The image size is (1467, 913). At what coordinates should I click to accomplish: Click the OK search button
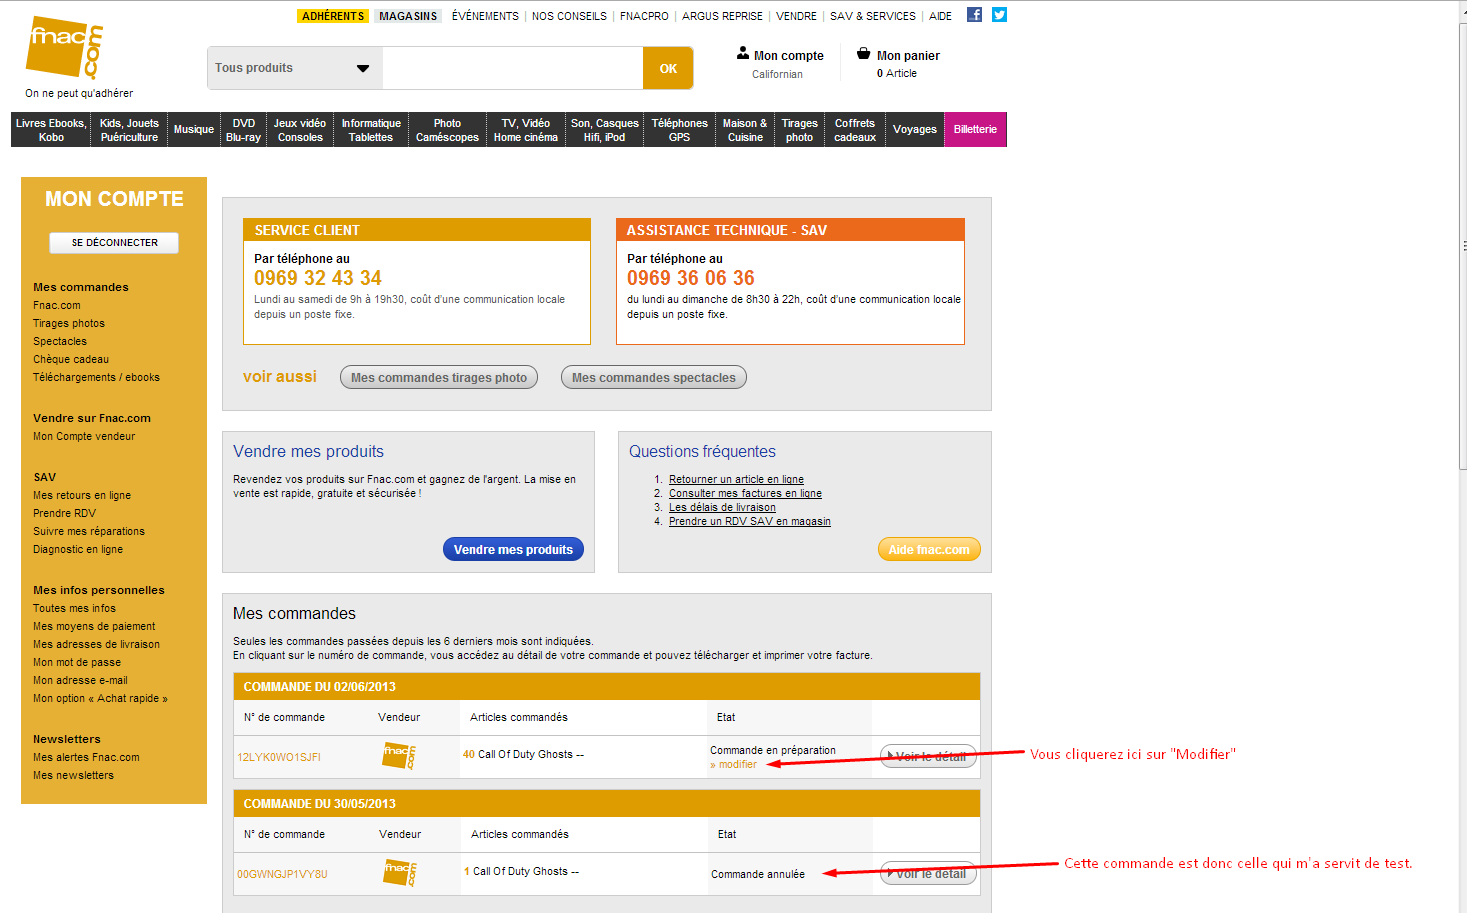point(668,68)
